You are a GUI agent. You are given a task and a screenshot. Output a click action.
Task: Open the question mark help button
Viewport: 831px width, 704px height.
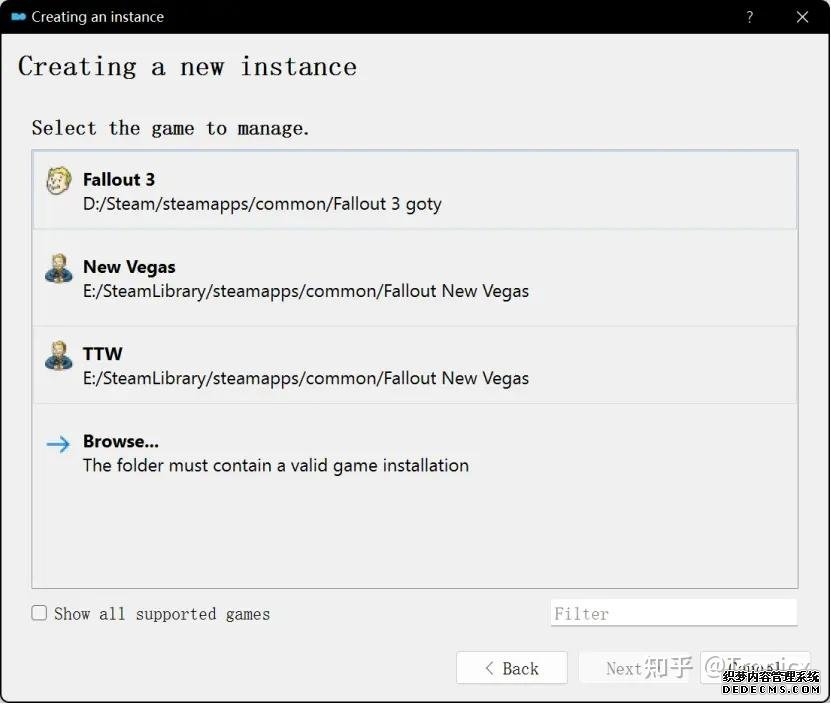750,17
